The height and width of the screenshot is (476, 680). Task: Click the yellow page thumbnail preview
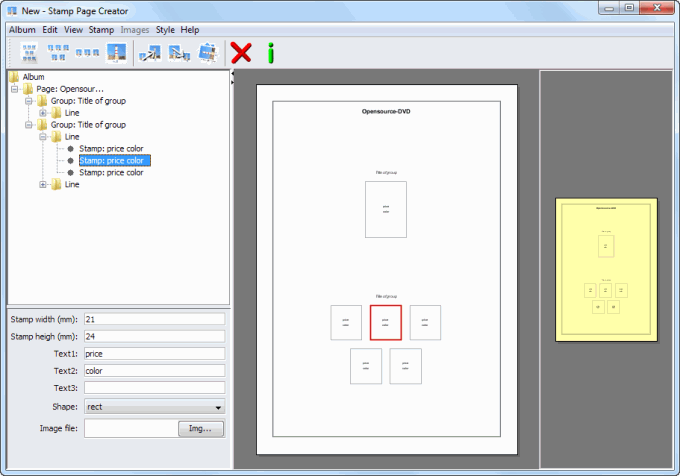607,270
